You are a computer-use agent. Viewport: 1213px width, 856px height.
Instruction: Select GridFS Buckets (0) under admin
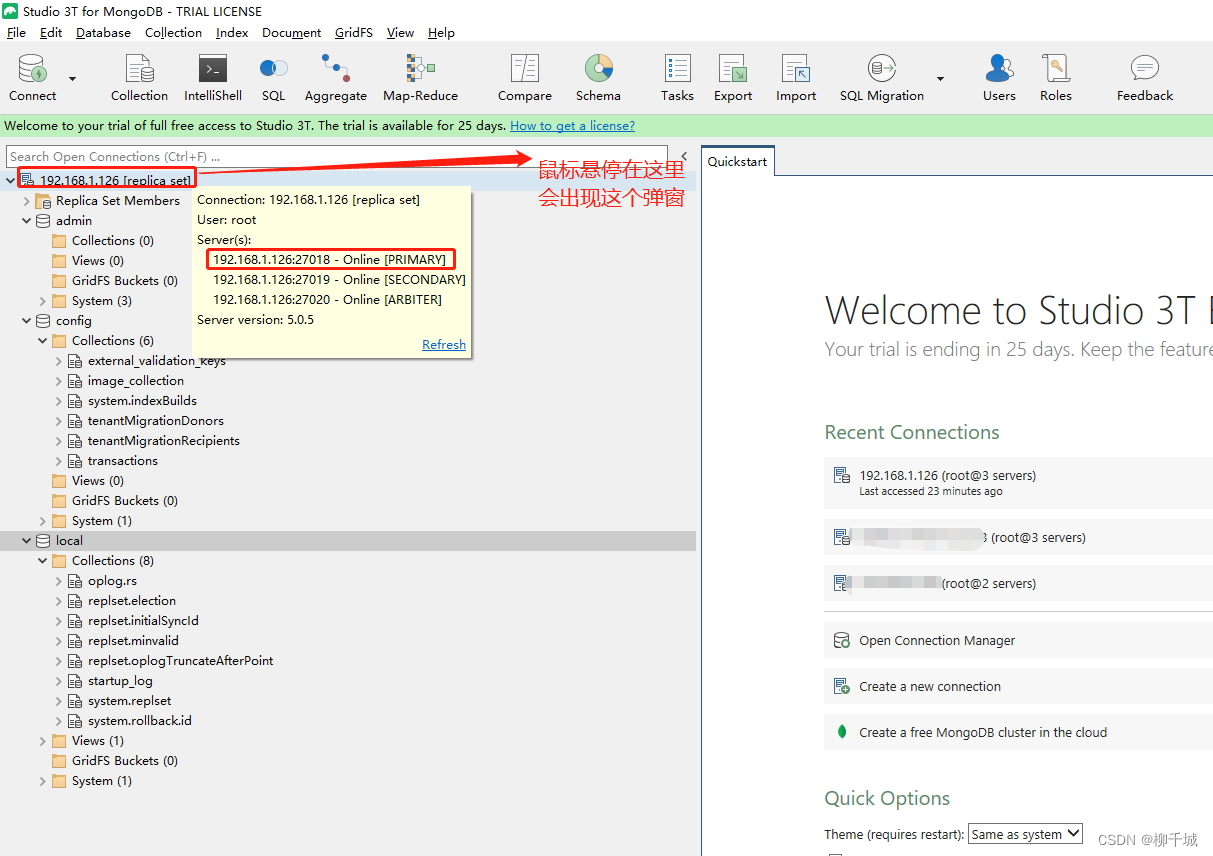pos(124,280)
